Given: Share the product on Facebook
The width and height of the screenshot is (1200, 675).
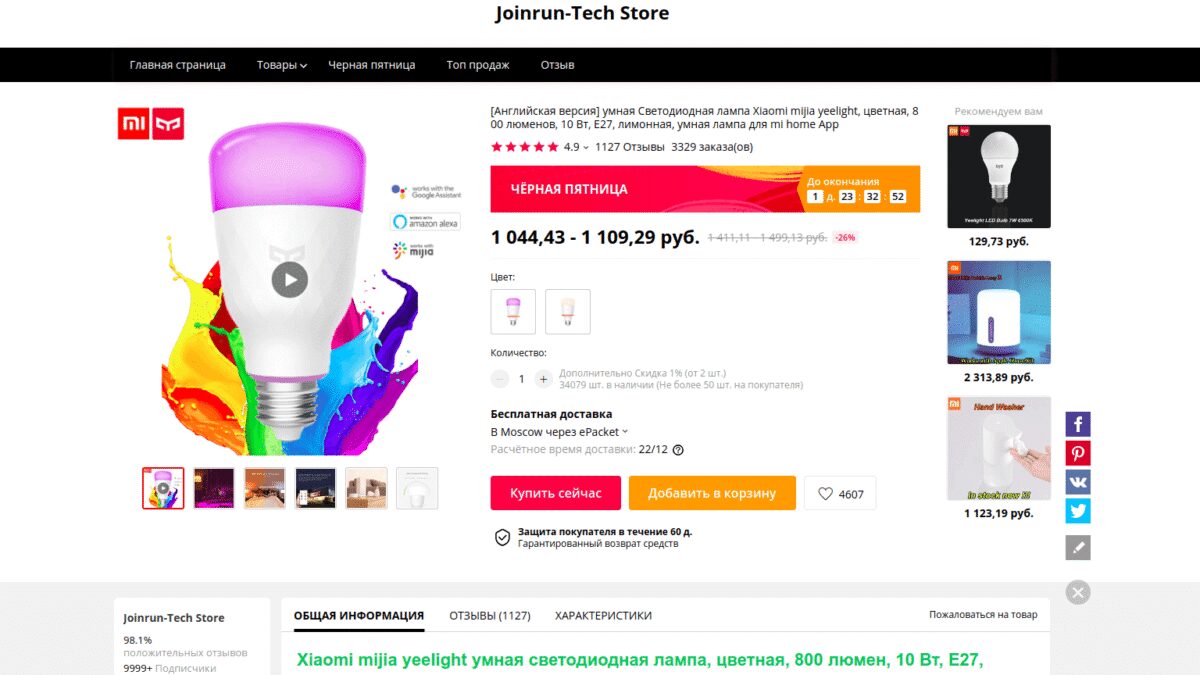Looking at the screenshot, I should 1077,424.
